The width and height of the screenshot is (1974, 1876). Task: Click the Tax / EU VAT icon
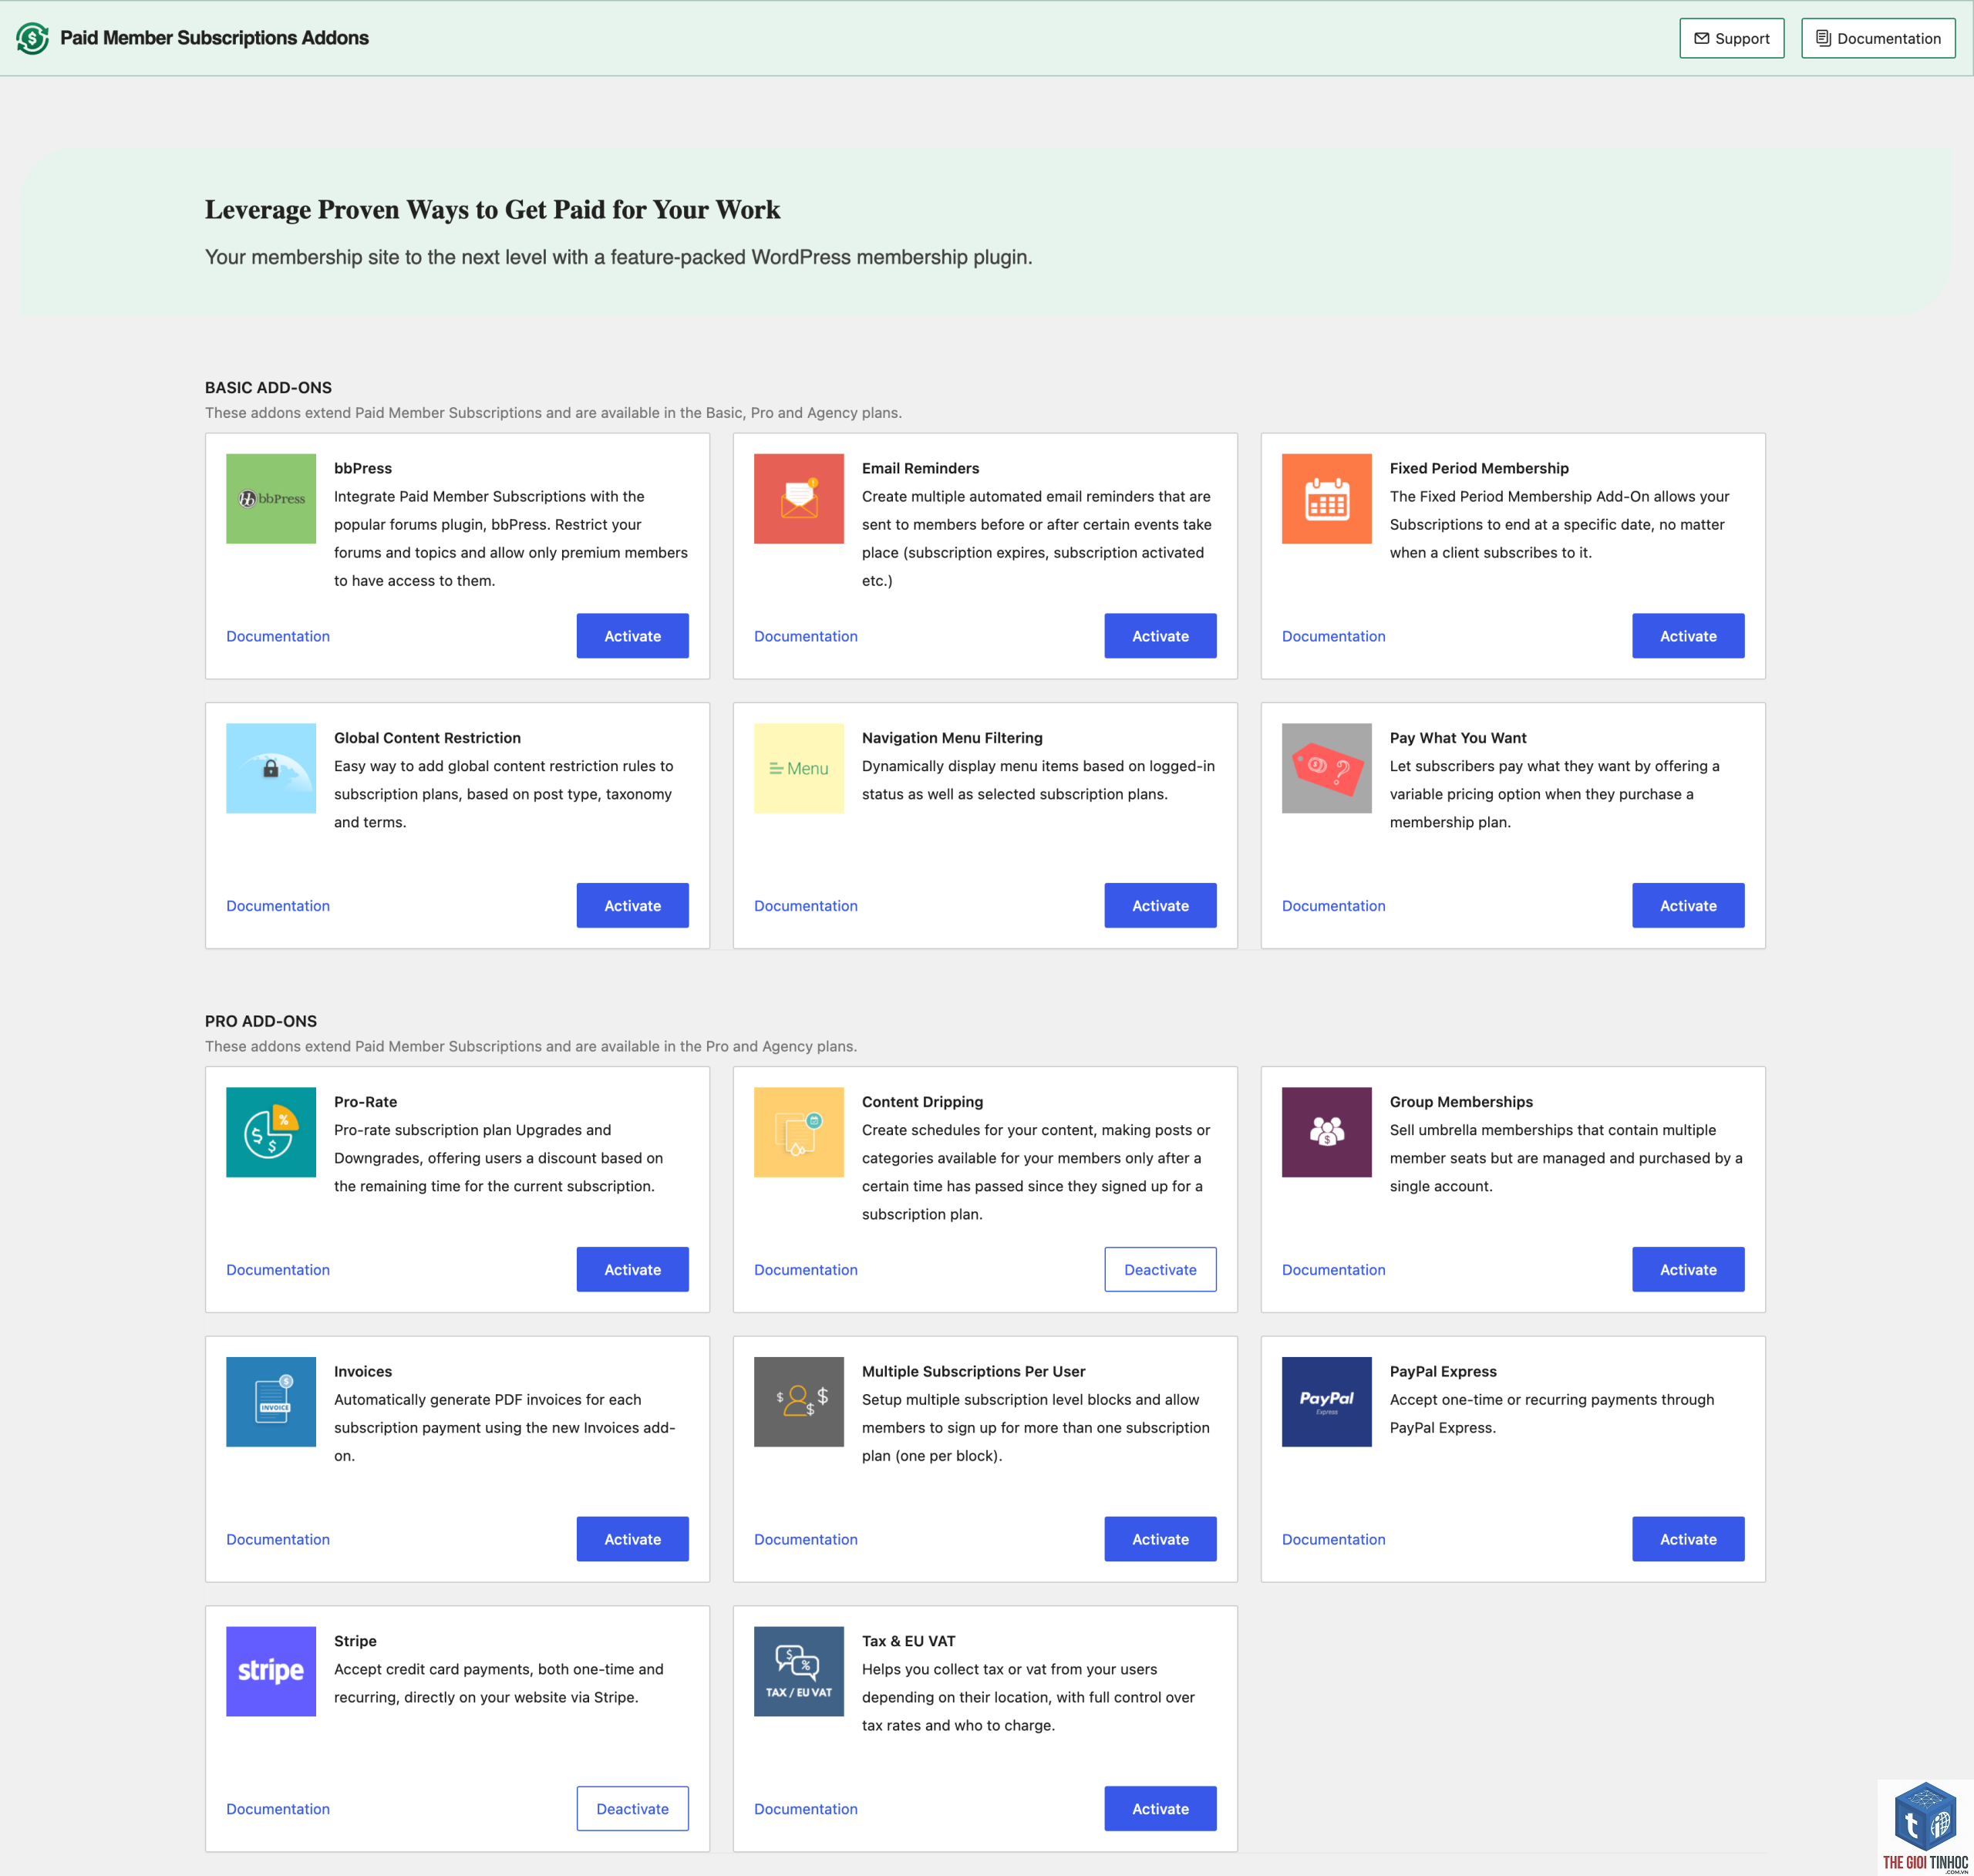[x=798, y=1671]
